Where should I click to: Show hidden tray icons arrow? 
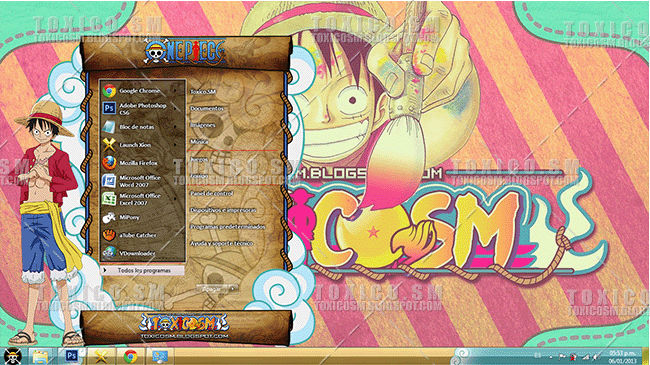tap(551, 356)
